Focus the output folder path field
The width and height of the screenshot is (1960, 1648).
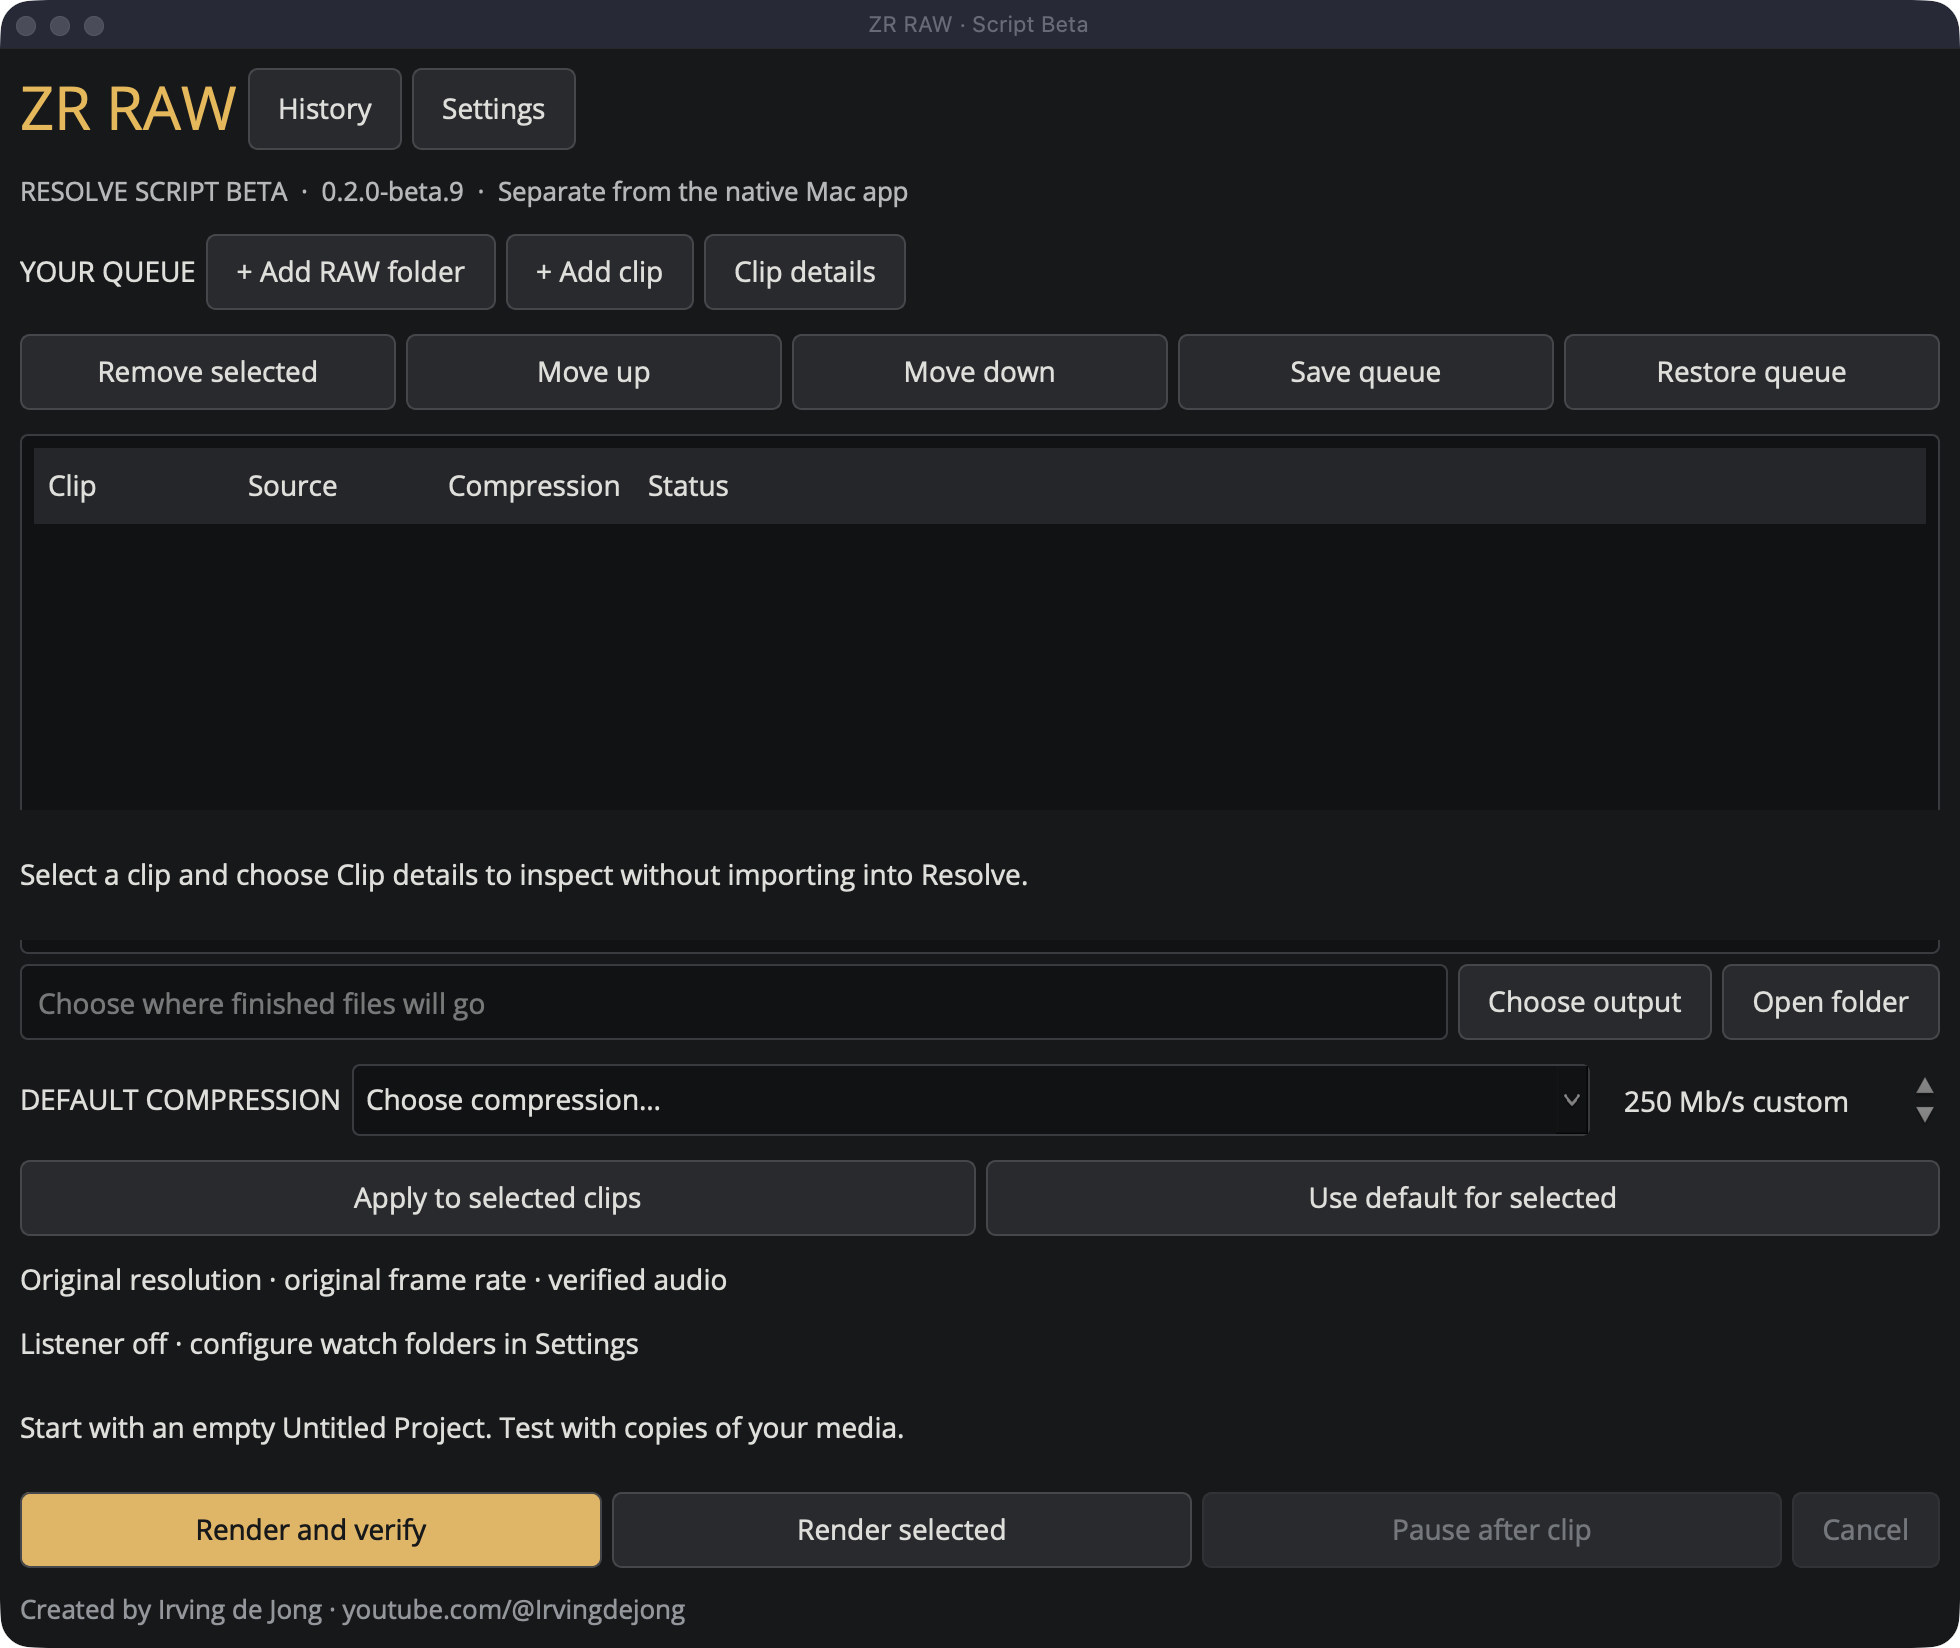point(733,1003)
